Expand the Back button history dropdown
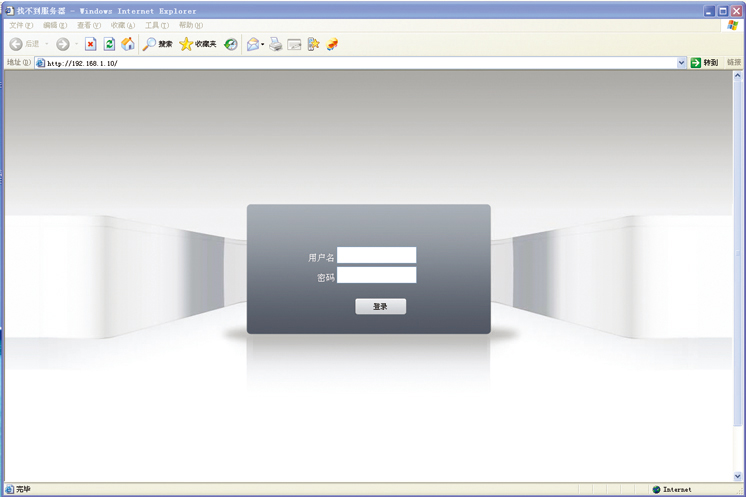Viewport: 746px width, 497px height. 46,44
